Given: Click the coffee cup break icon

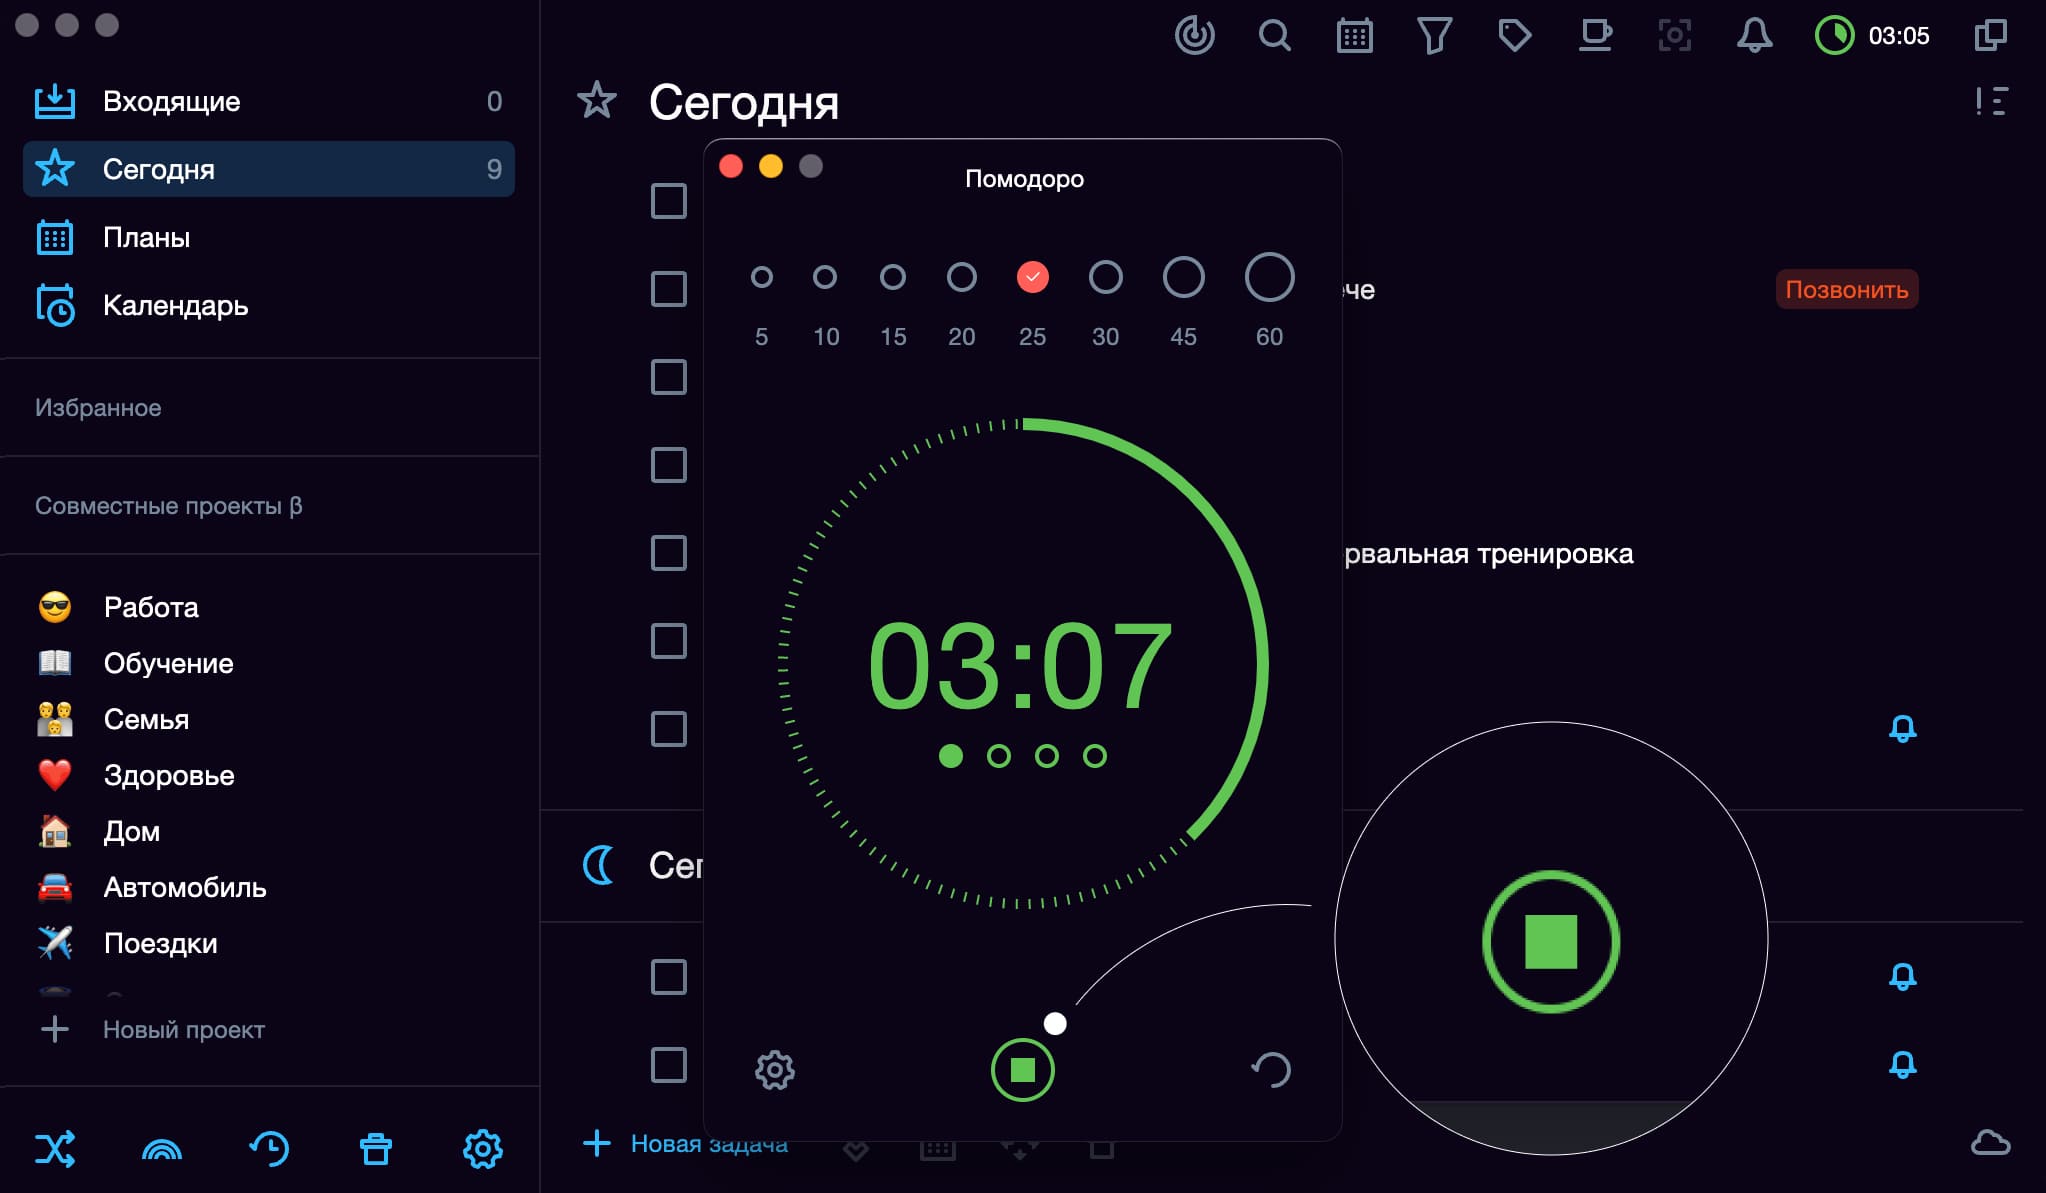Looking at the screenshot, I should tap(1595, 36).
